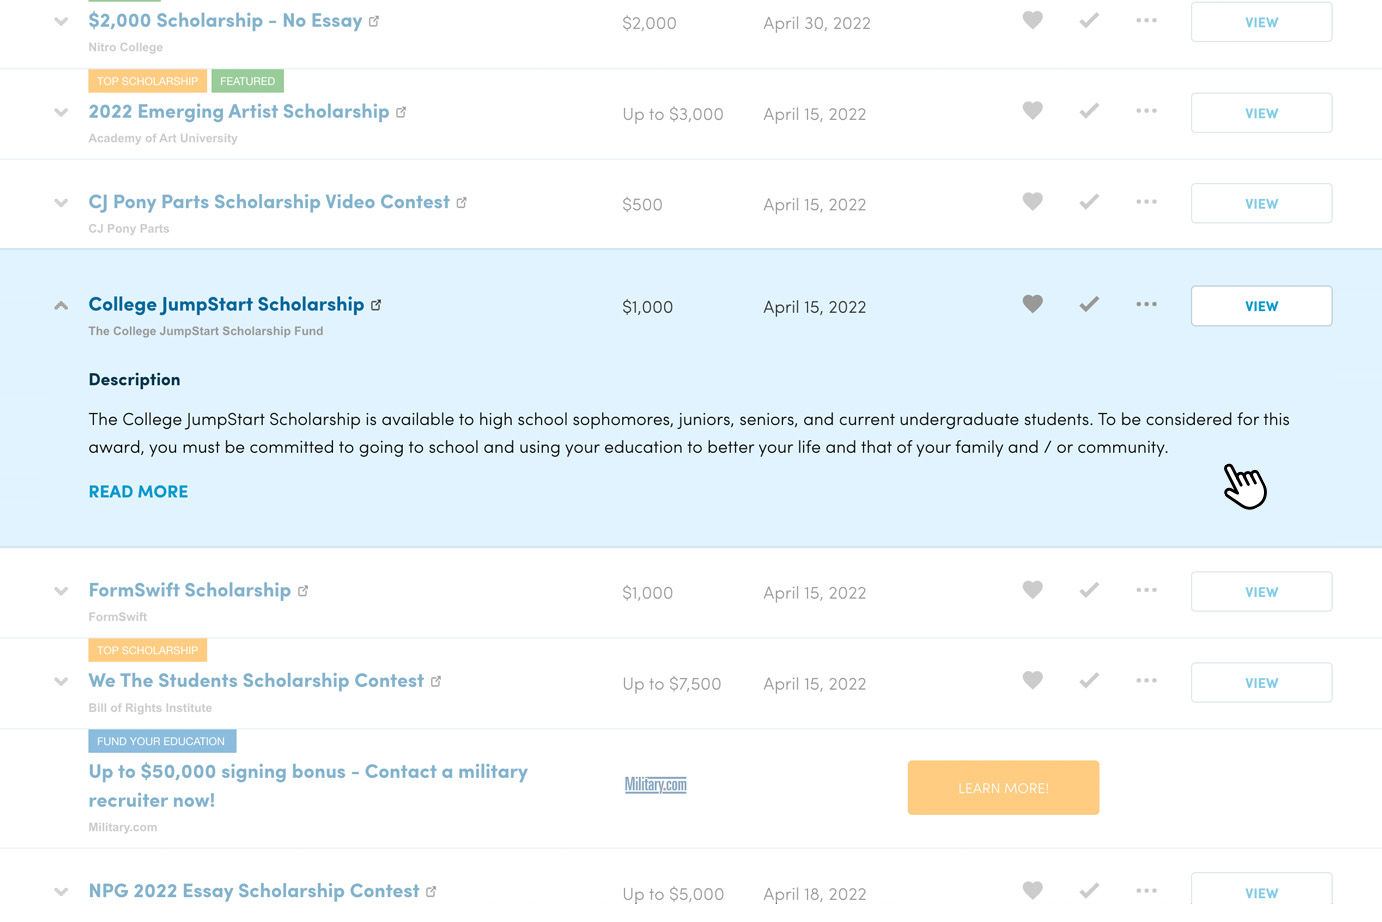1382x922 pixels.
Task: Open the options menu for FormSwift Scholarship
Action: pos(1146,590)
